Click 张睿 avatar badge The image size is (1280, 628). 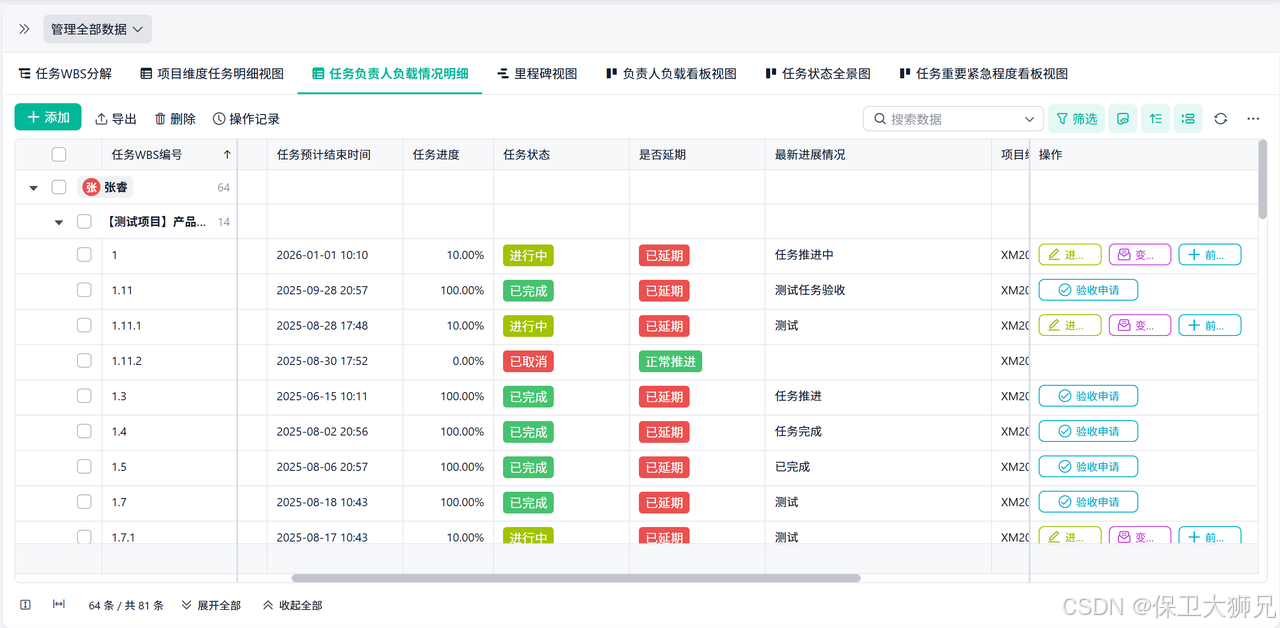tap(91, 187)
